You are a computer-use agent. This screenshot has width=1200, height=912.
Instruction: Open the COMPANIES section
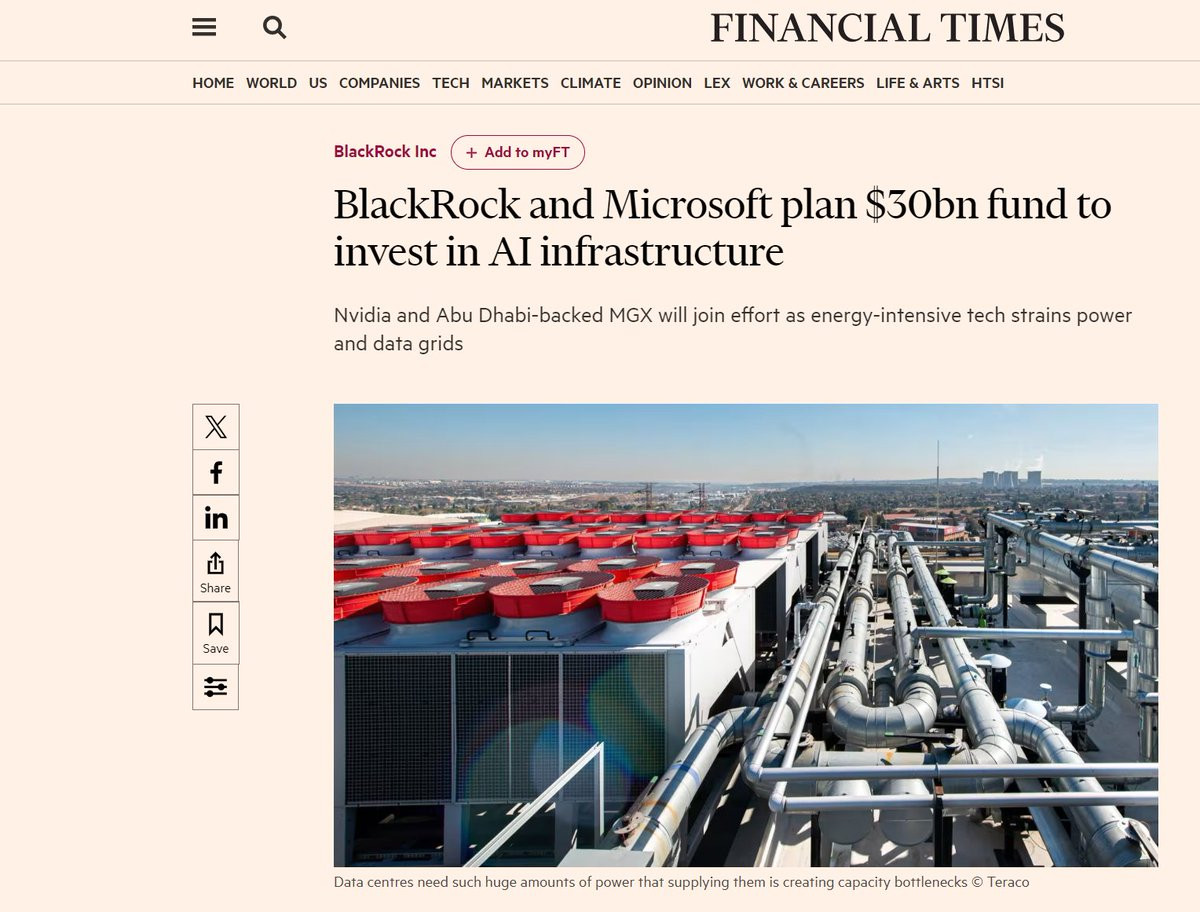(x=379, y=83)
